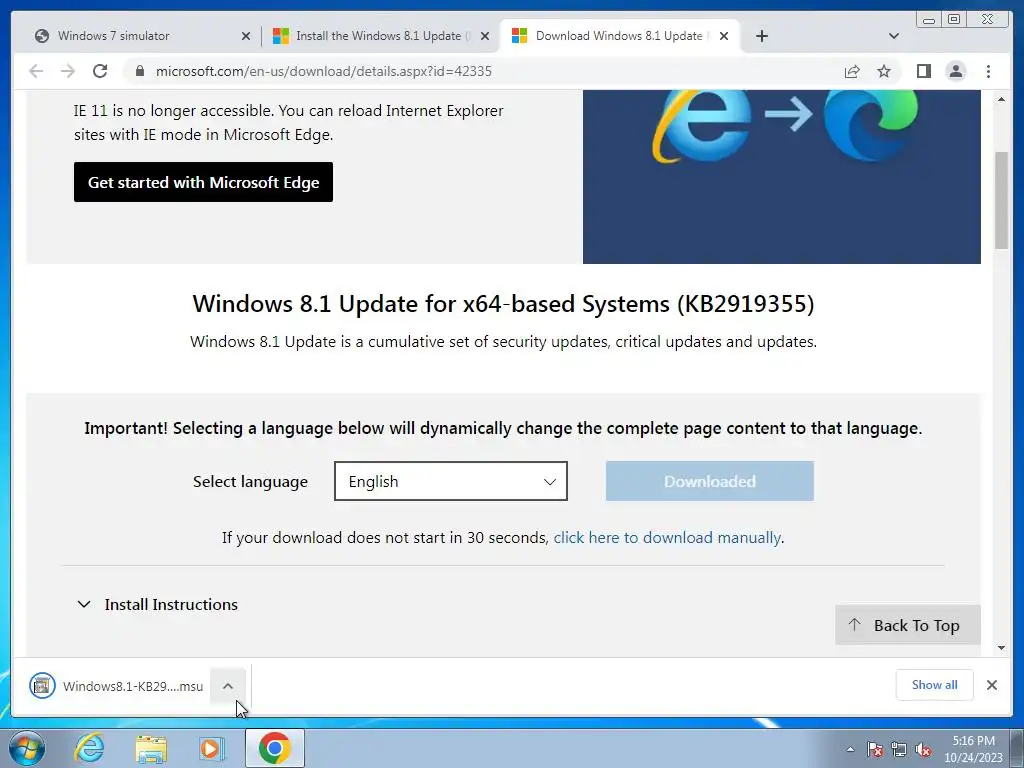Click Back To Top button
The width and height of the screenshot is (1024, 768).
point(908,625)
